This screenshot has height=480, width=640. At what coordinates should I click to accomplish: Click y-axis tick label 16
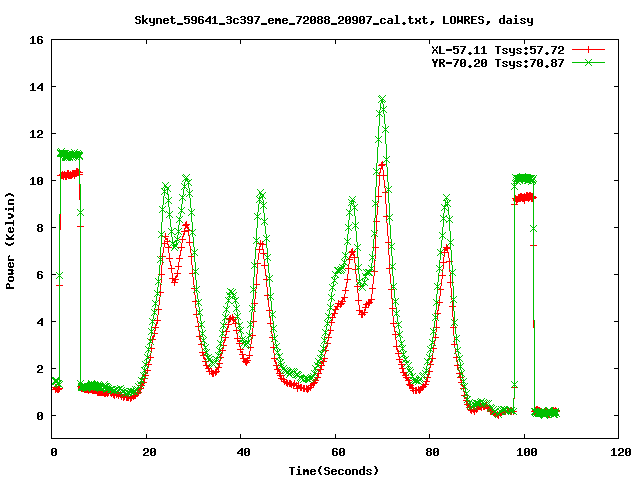tap(36, 40)
